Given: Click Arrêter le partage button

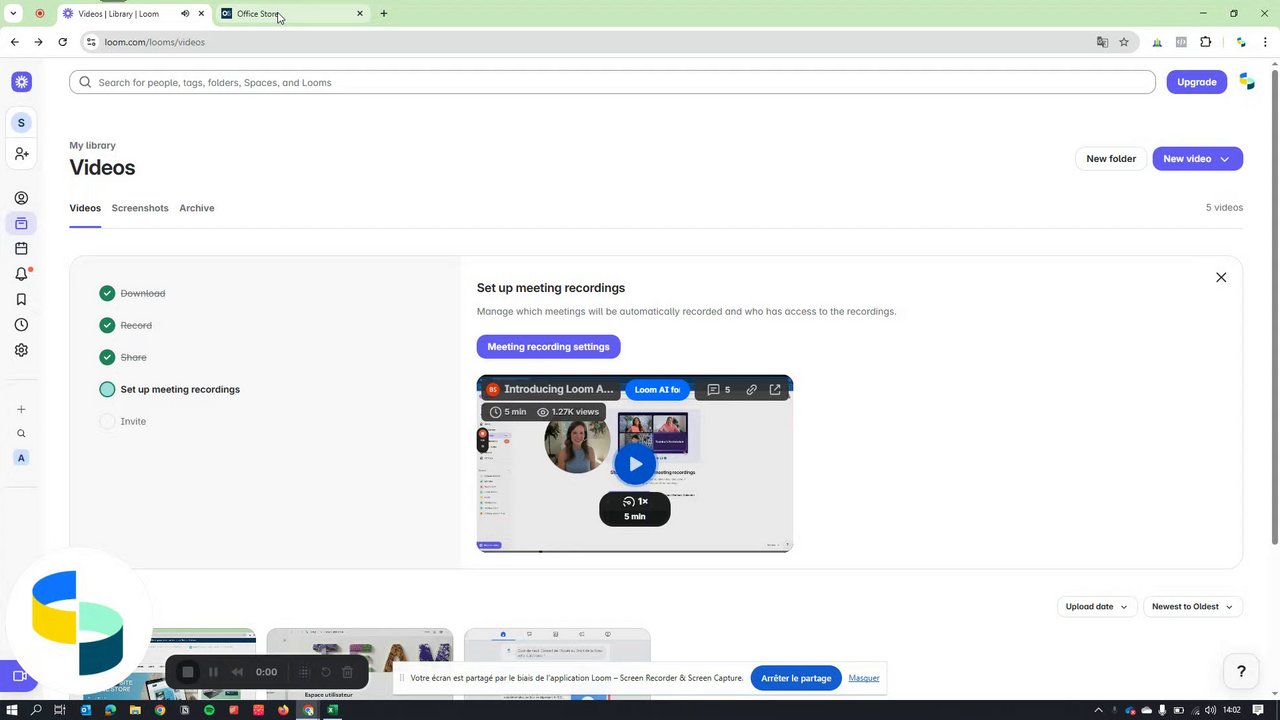Looking at the screenshot, I should coord(796,678).
